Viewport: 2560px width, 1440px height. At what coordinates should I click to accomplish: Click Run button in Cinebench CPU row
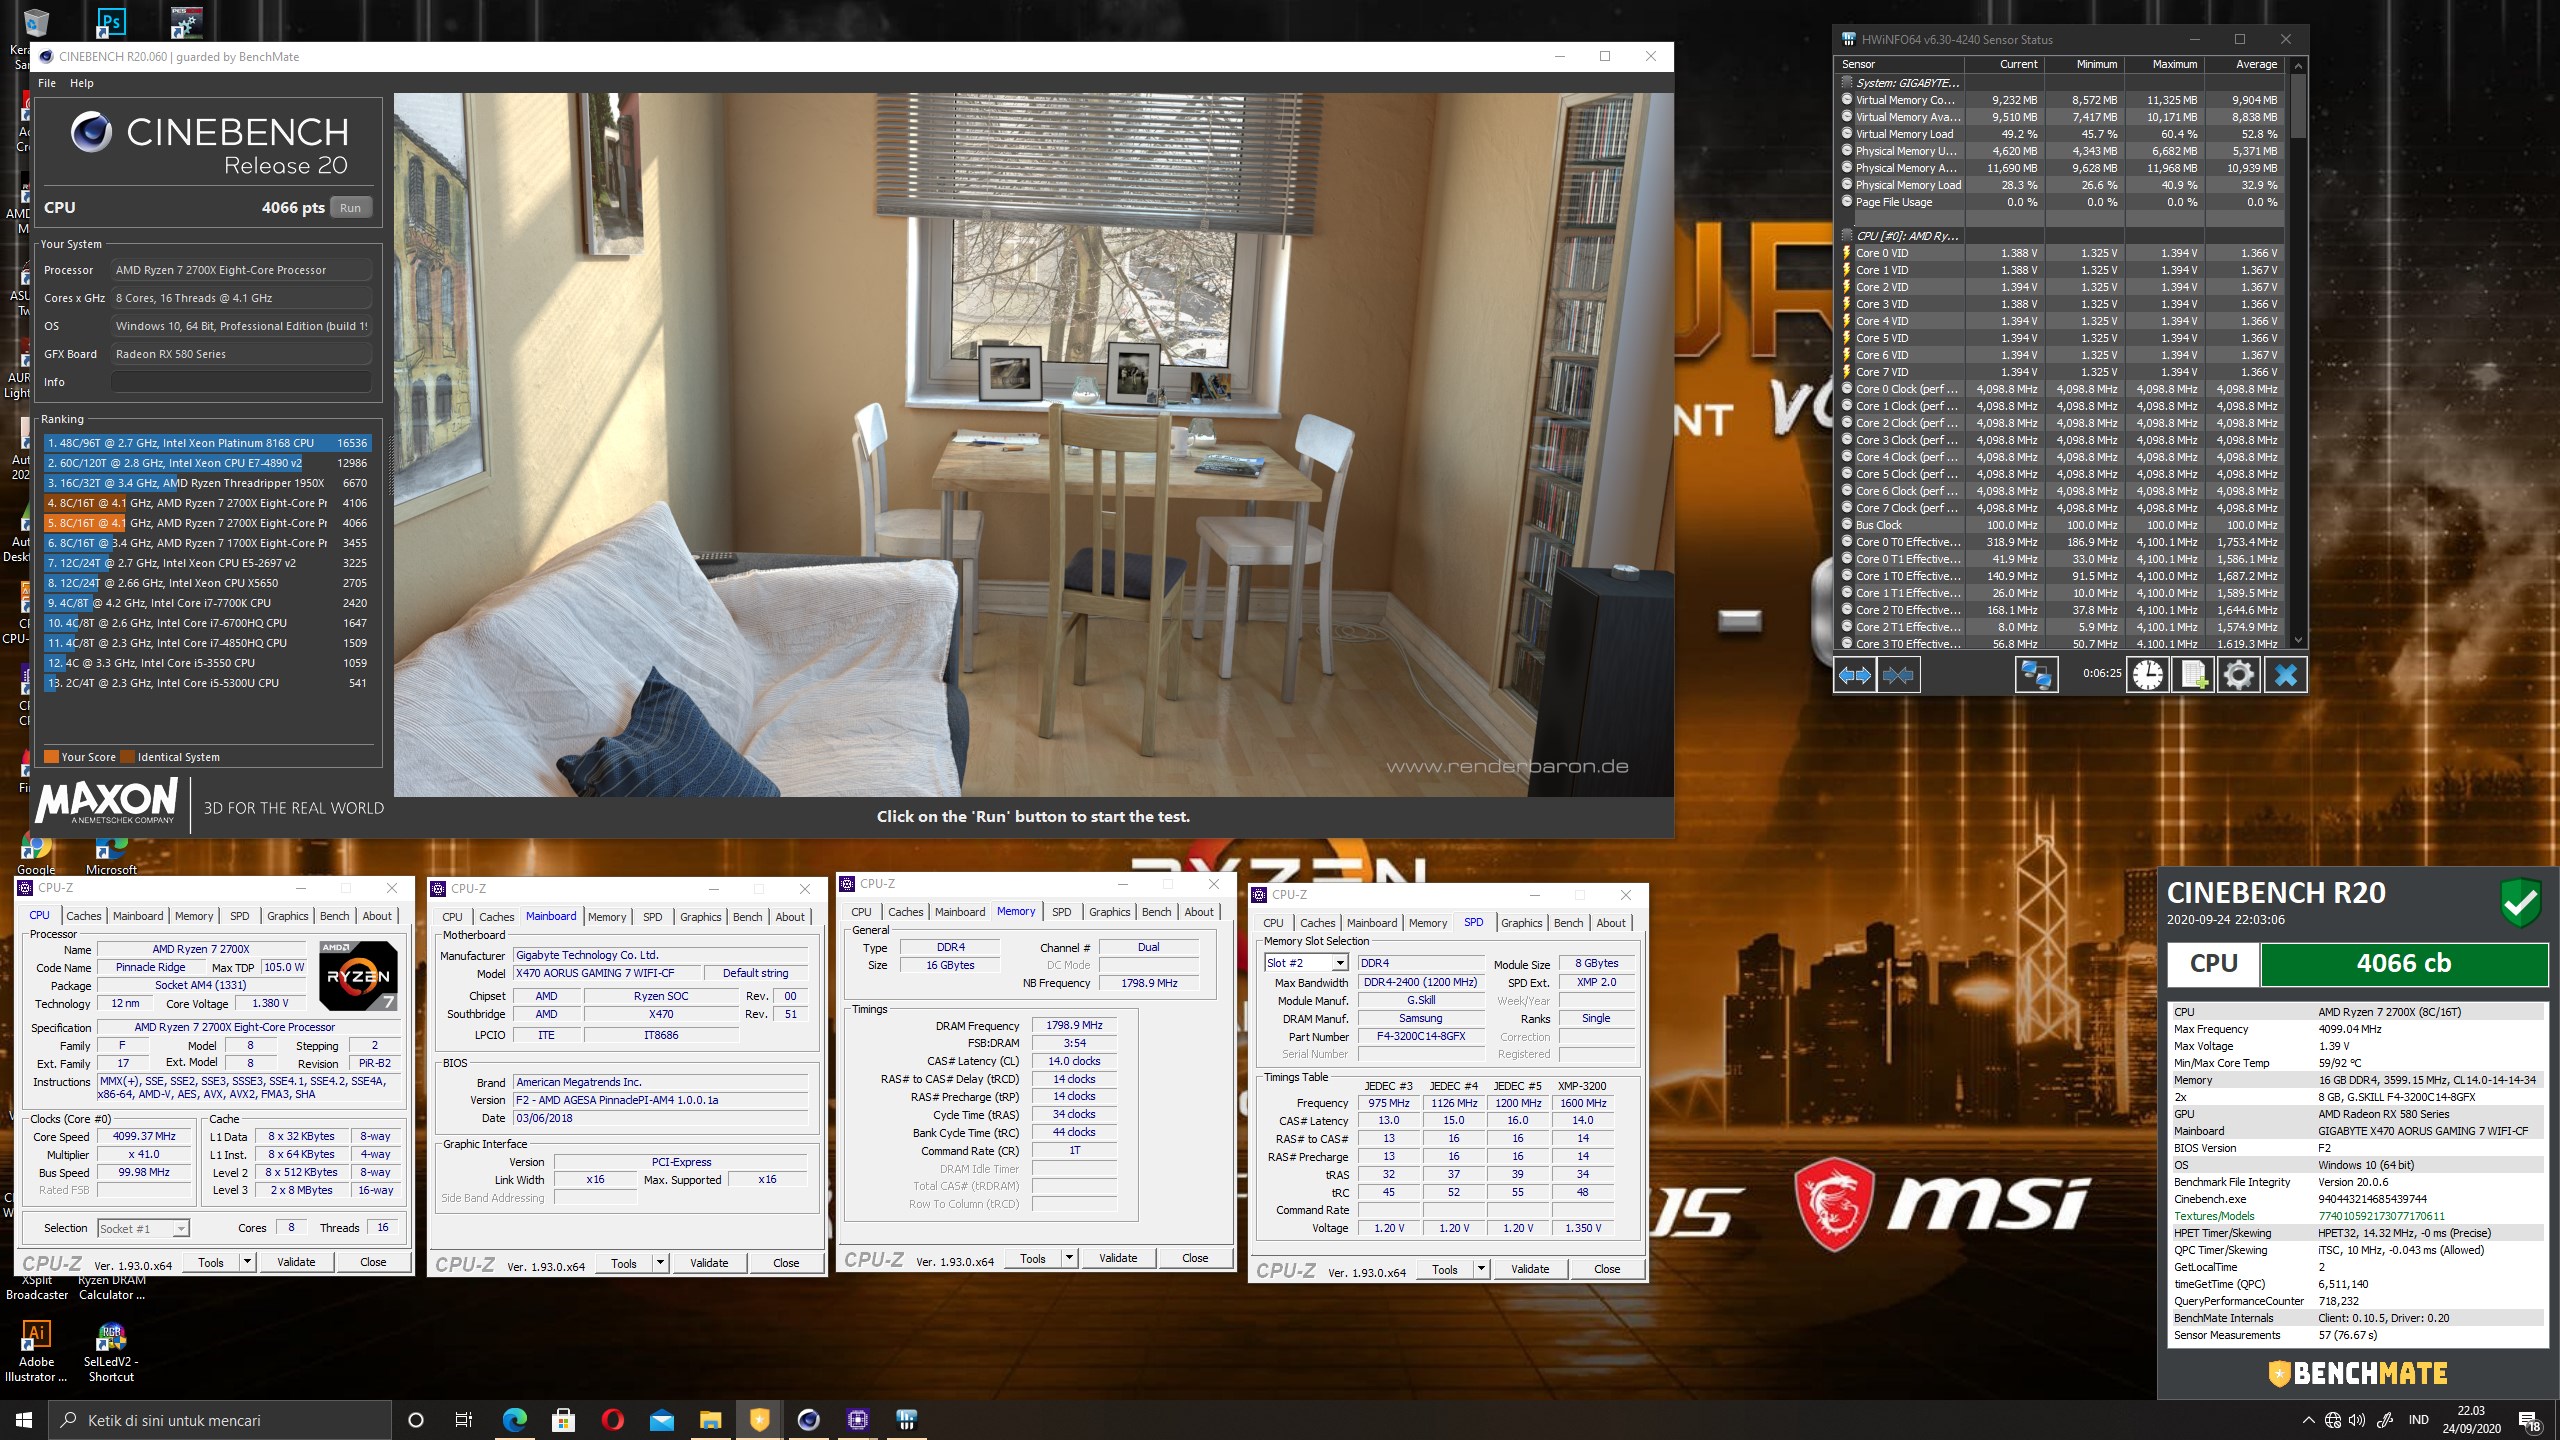[350, 208]
